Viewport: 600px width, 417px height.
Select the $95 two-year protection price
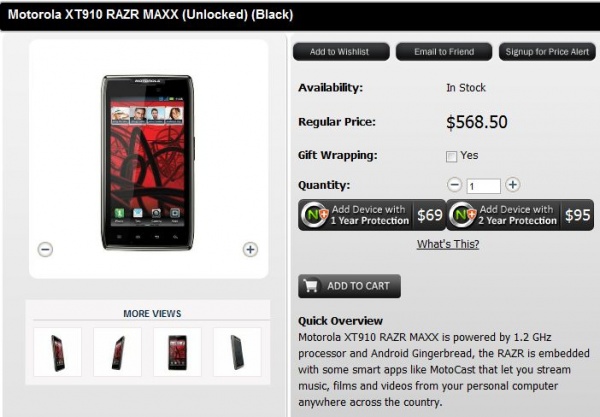[x=577, y=215]
